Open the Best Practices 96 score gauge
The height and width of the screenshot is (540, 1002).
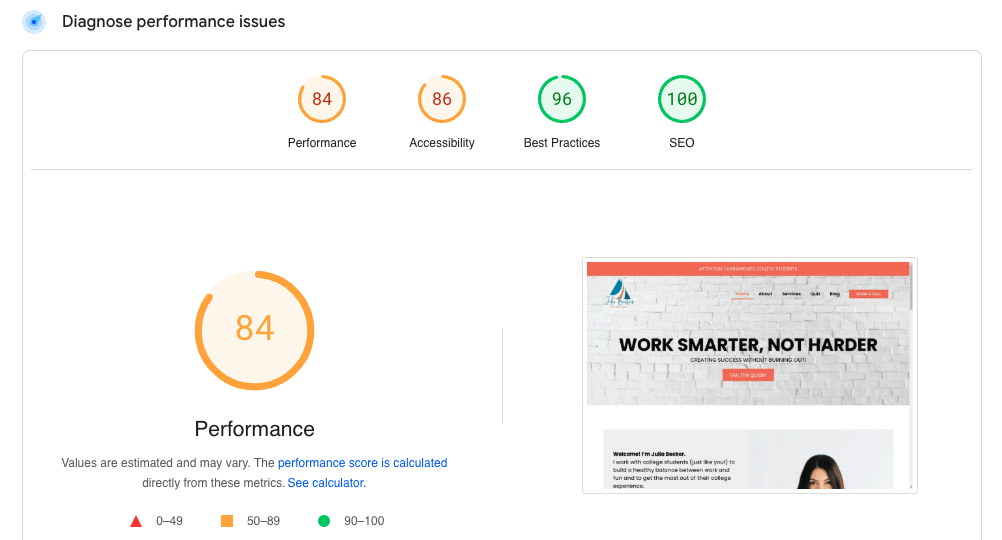562,99
